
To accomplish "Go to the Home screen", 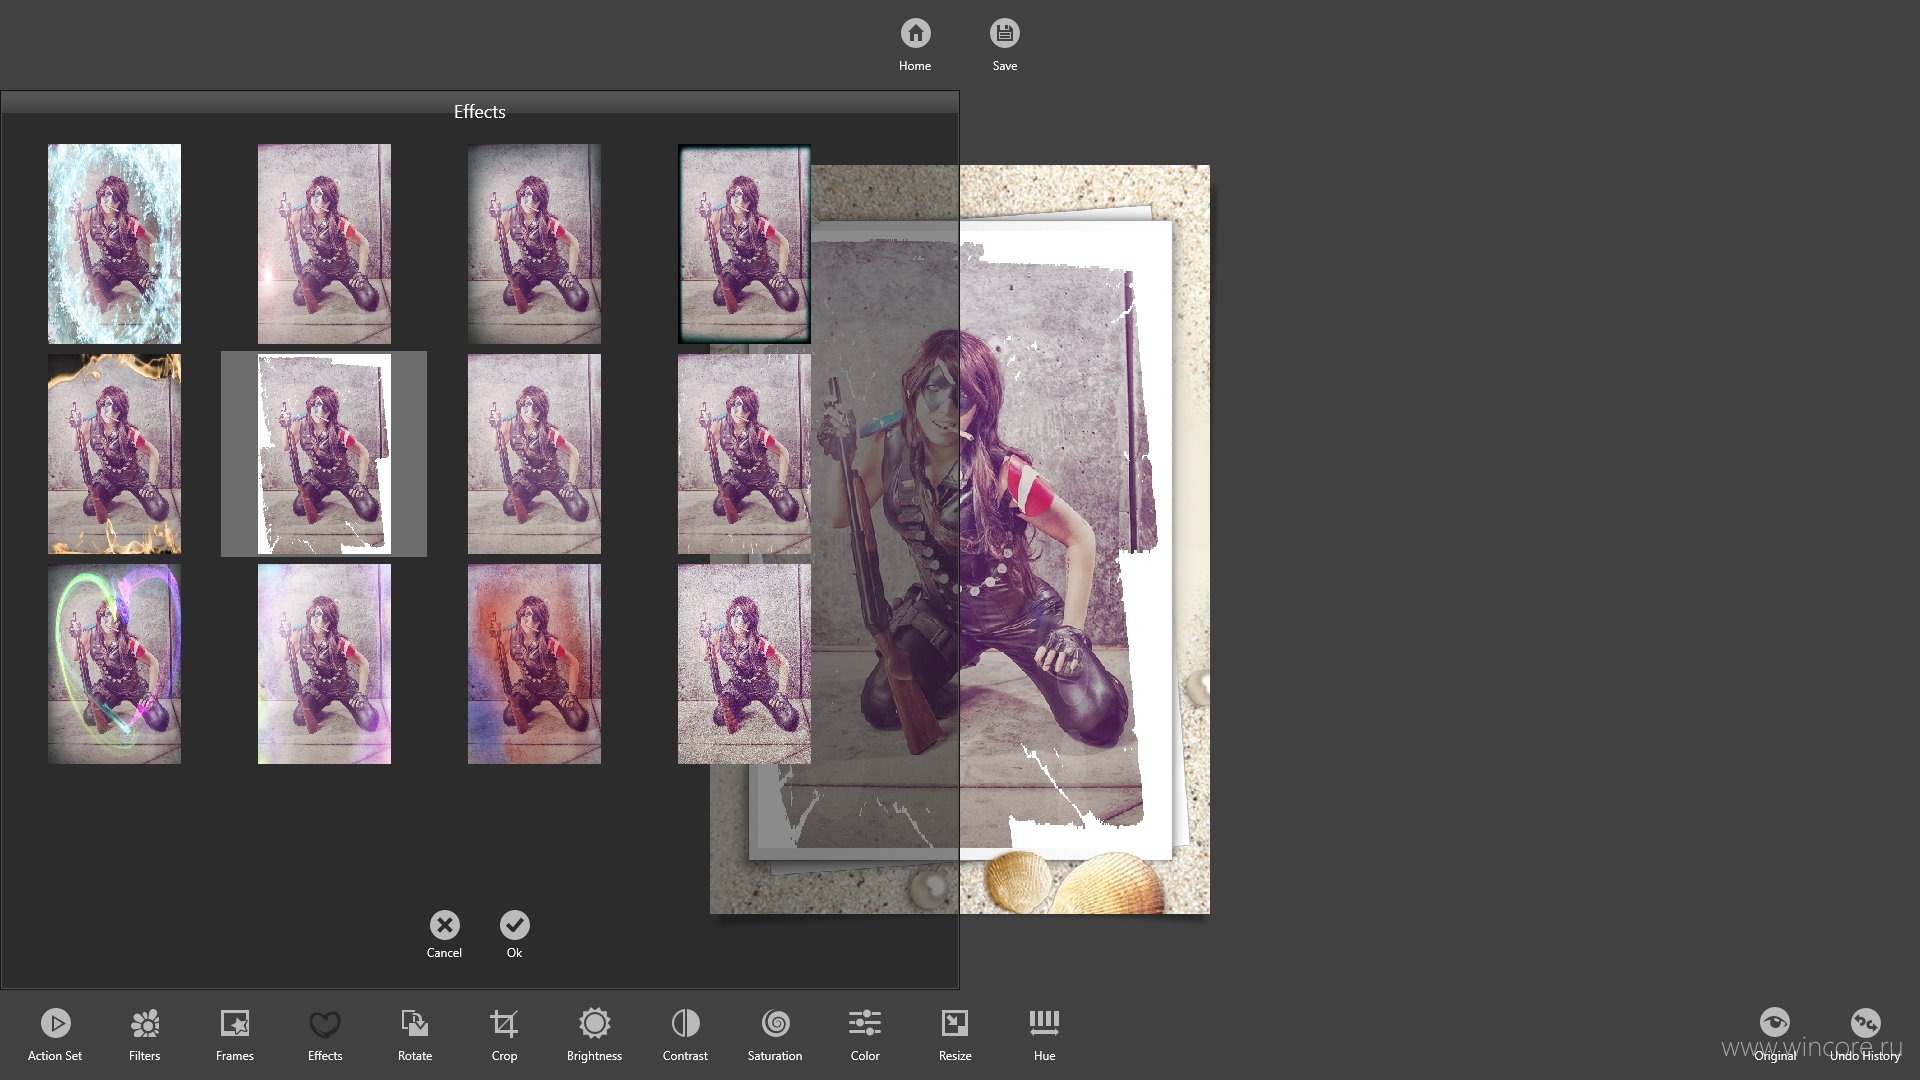I will coord(915,45).
